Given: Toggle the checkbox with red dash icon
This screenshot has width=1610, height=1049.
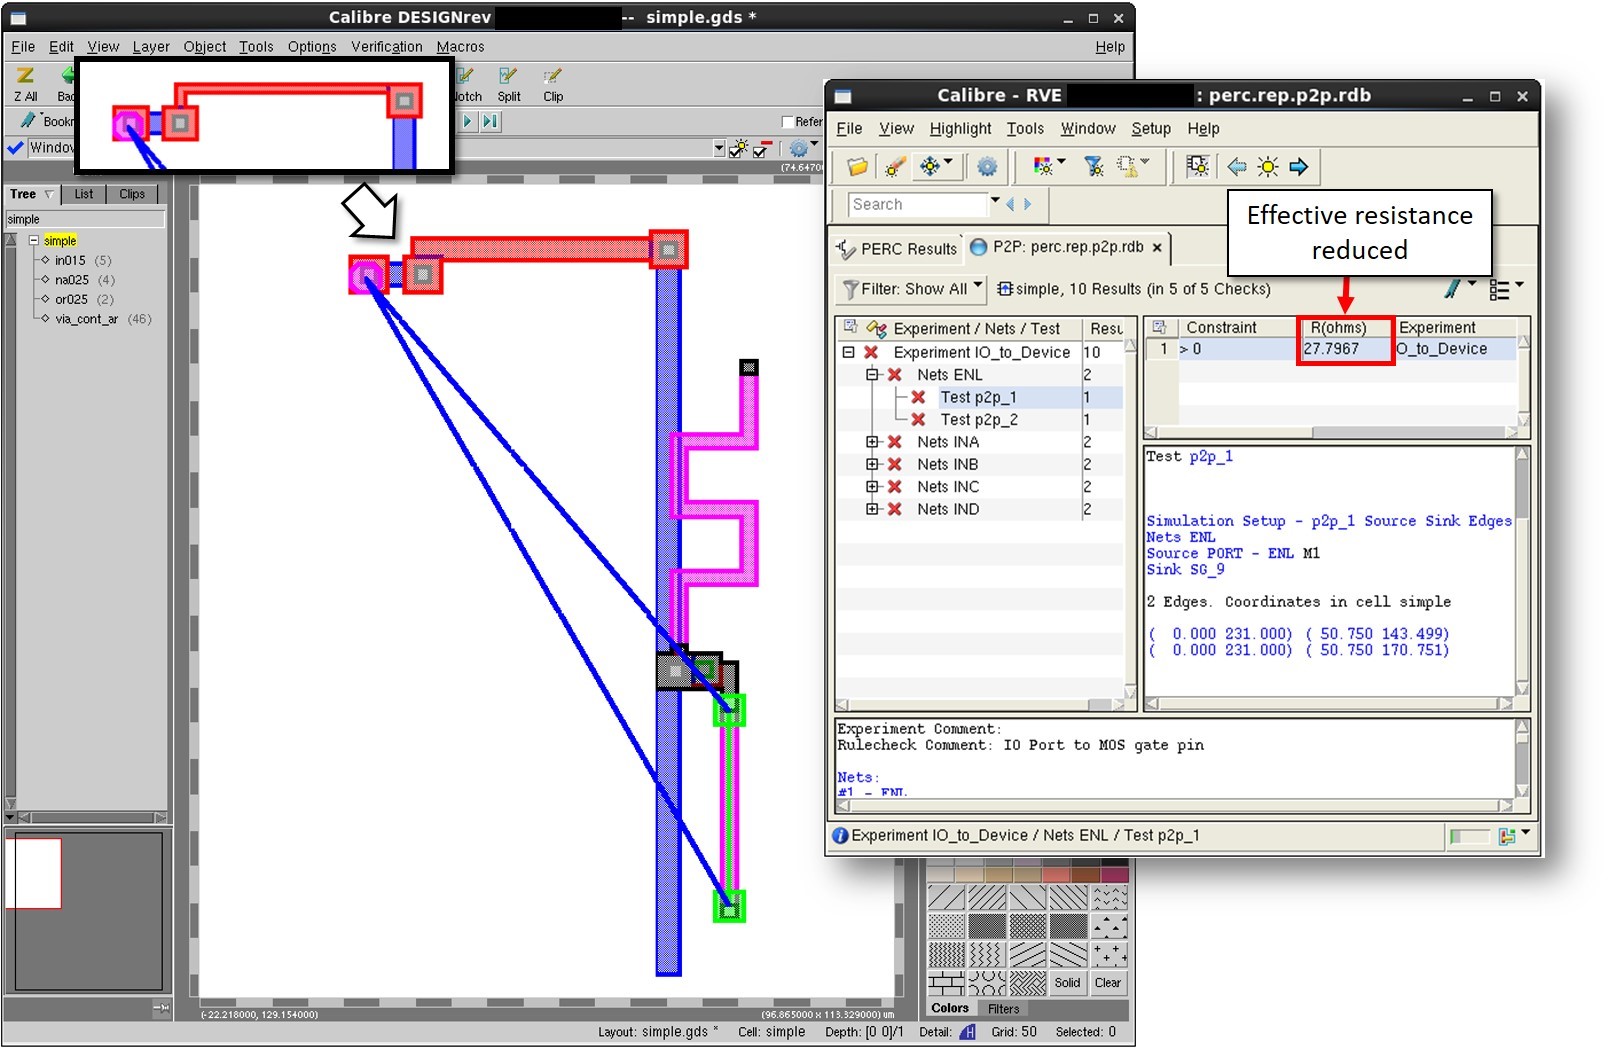Looking at the screenshot, I should point(762,149).
